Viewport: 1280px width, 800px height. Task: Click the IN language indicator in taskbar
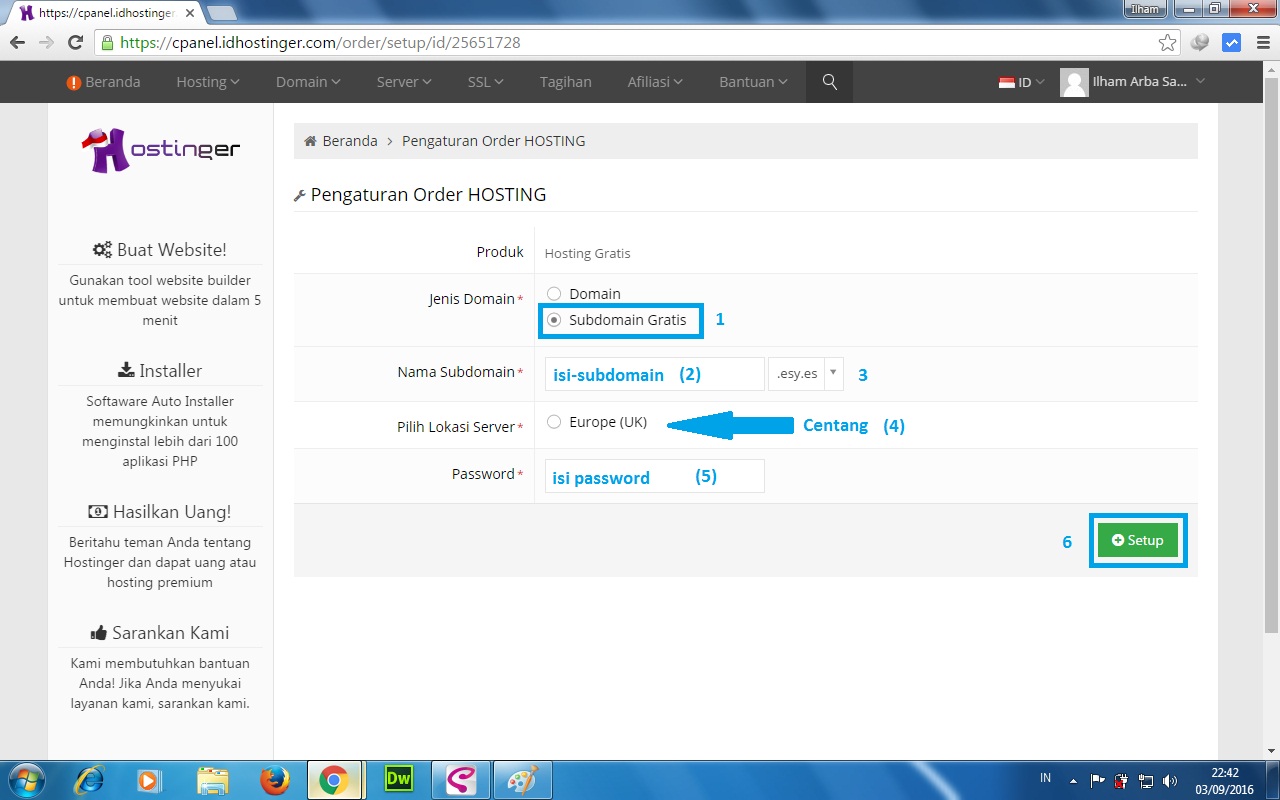pos(1045,777)
